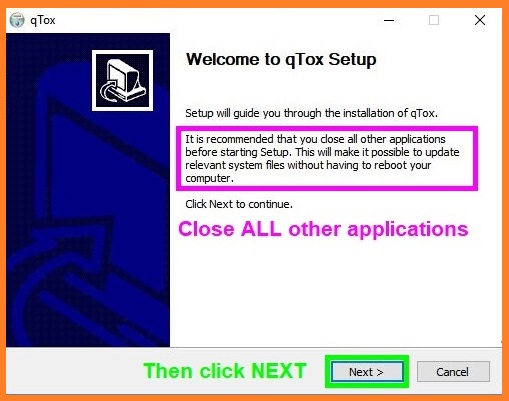Cancel the qTox setup

(453, 372)
